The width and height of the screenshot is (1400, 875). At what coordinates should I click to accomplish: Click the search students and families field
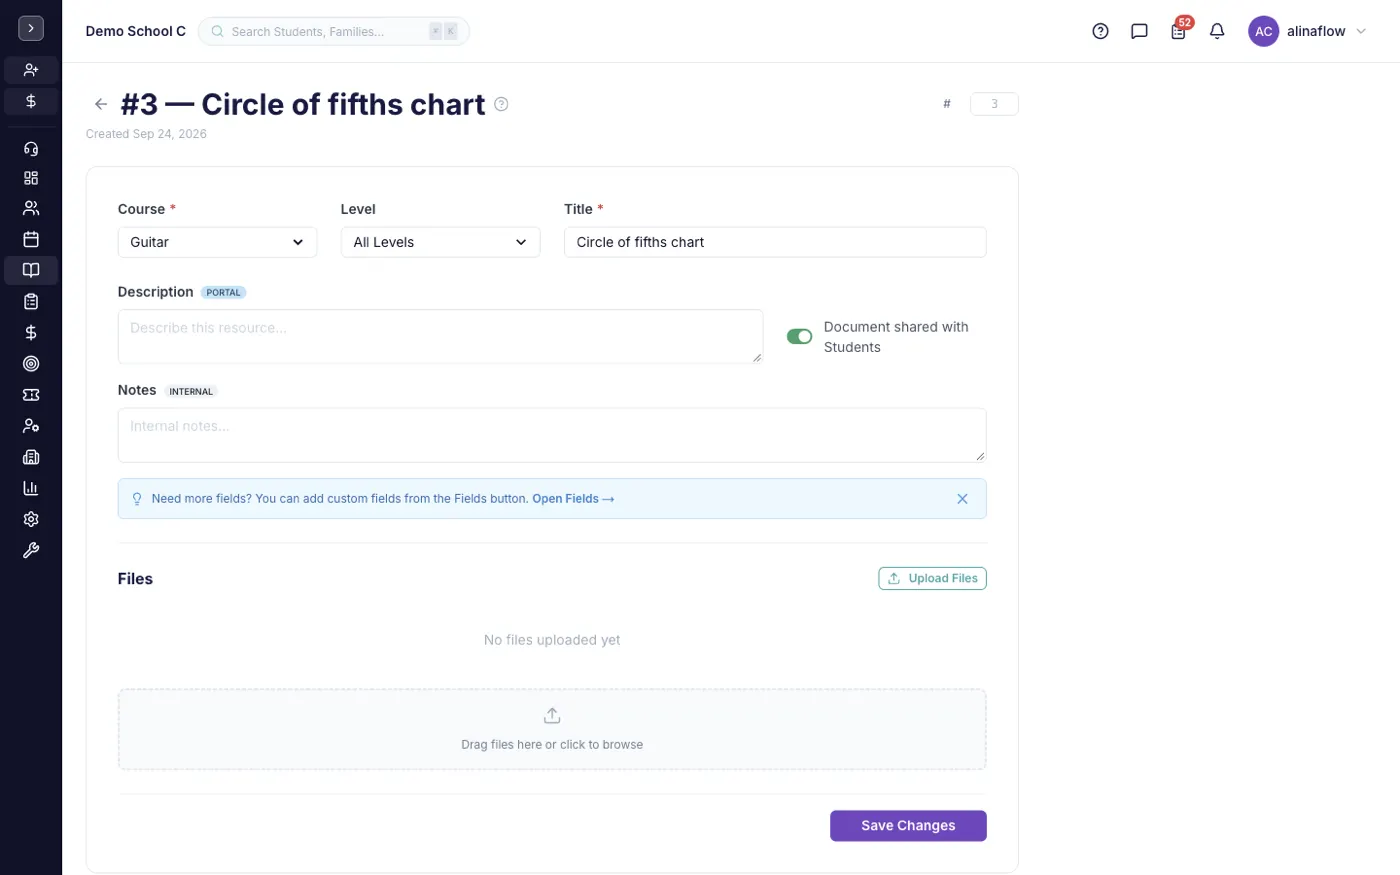click(x=334, y=31)
